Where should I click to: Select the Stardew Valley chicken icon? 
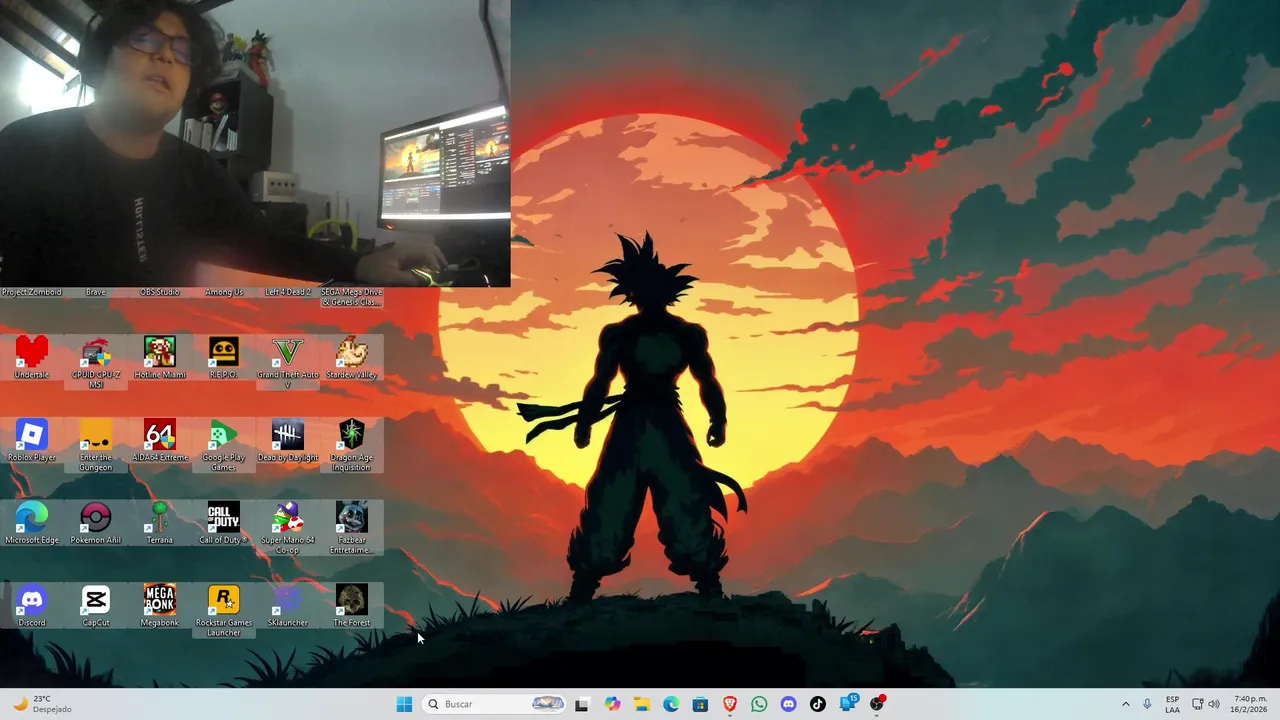pos(351,358)
